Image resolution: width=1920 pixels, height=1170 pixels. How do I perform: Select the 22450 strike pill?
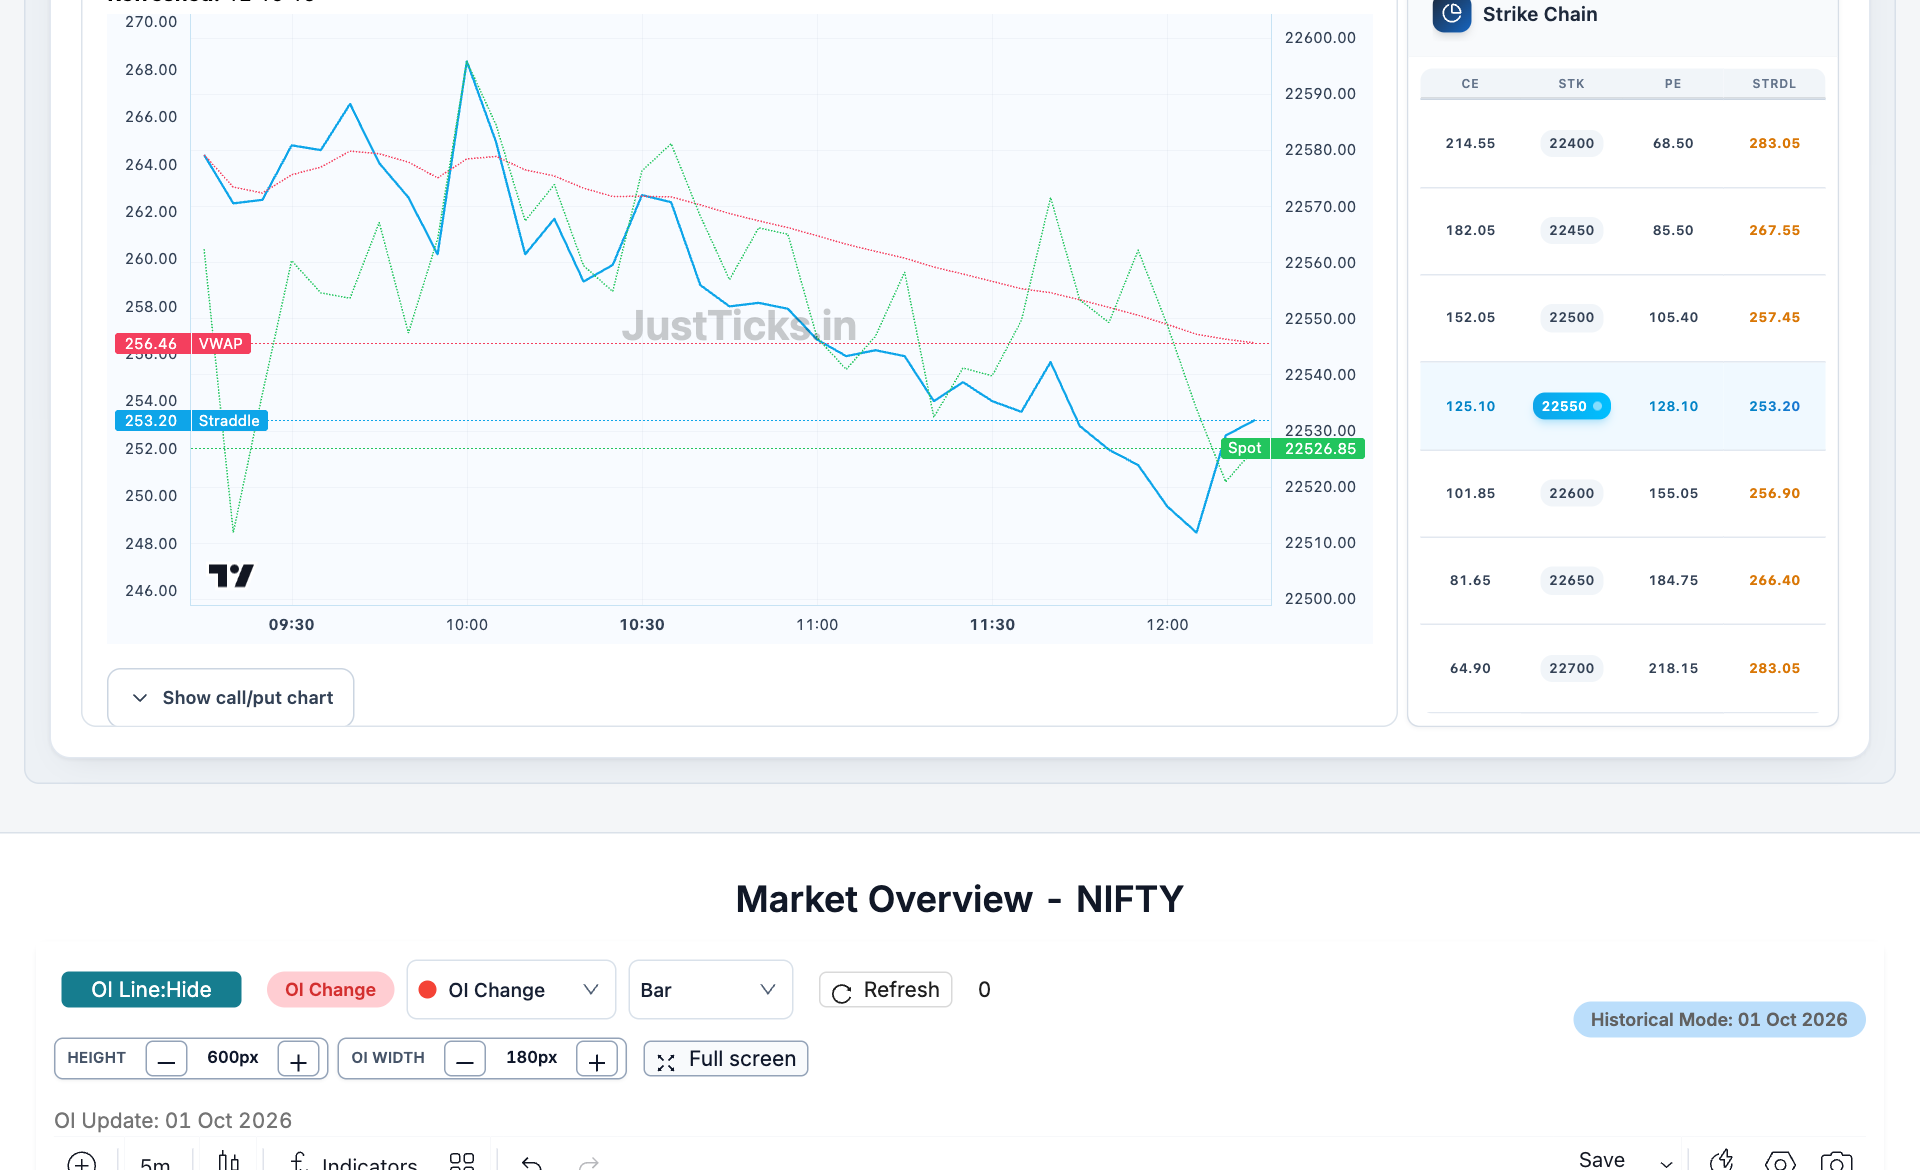1572,230
